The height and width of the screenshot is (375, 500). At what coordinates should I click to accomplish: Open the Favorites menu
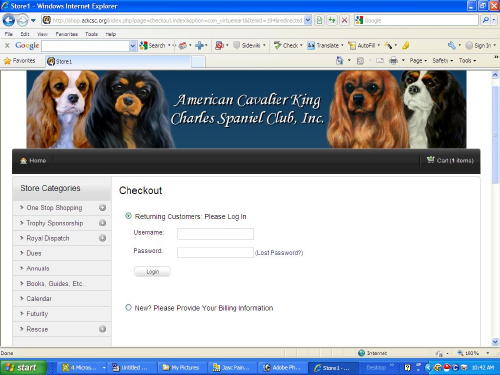[67, 34]
